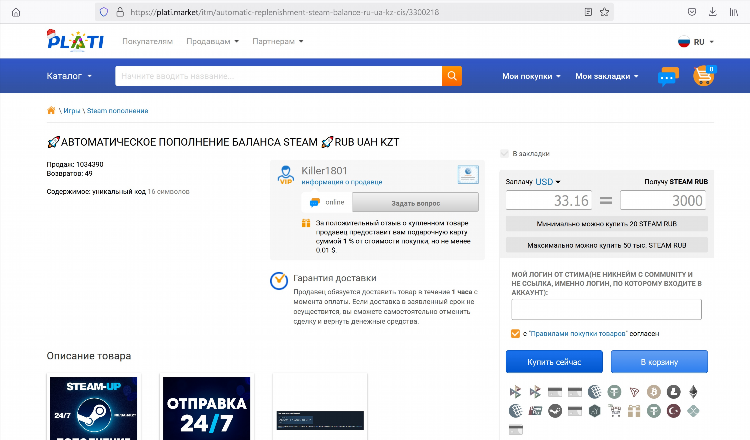Save page to Pocket icon

click(692, 12)
